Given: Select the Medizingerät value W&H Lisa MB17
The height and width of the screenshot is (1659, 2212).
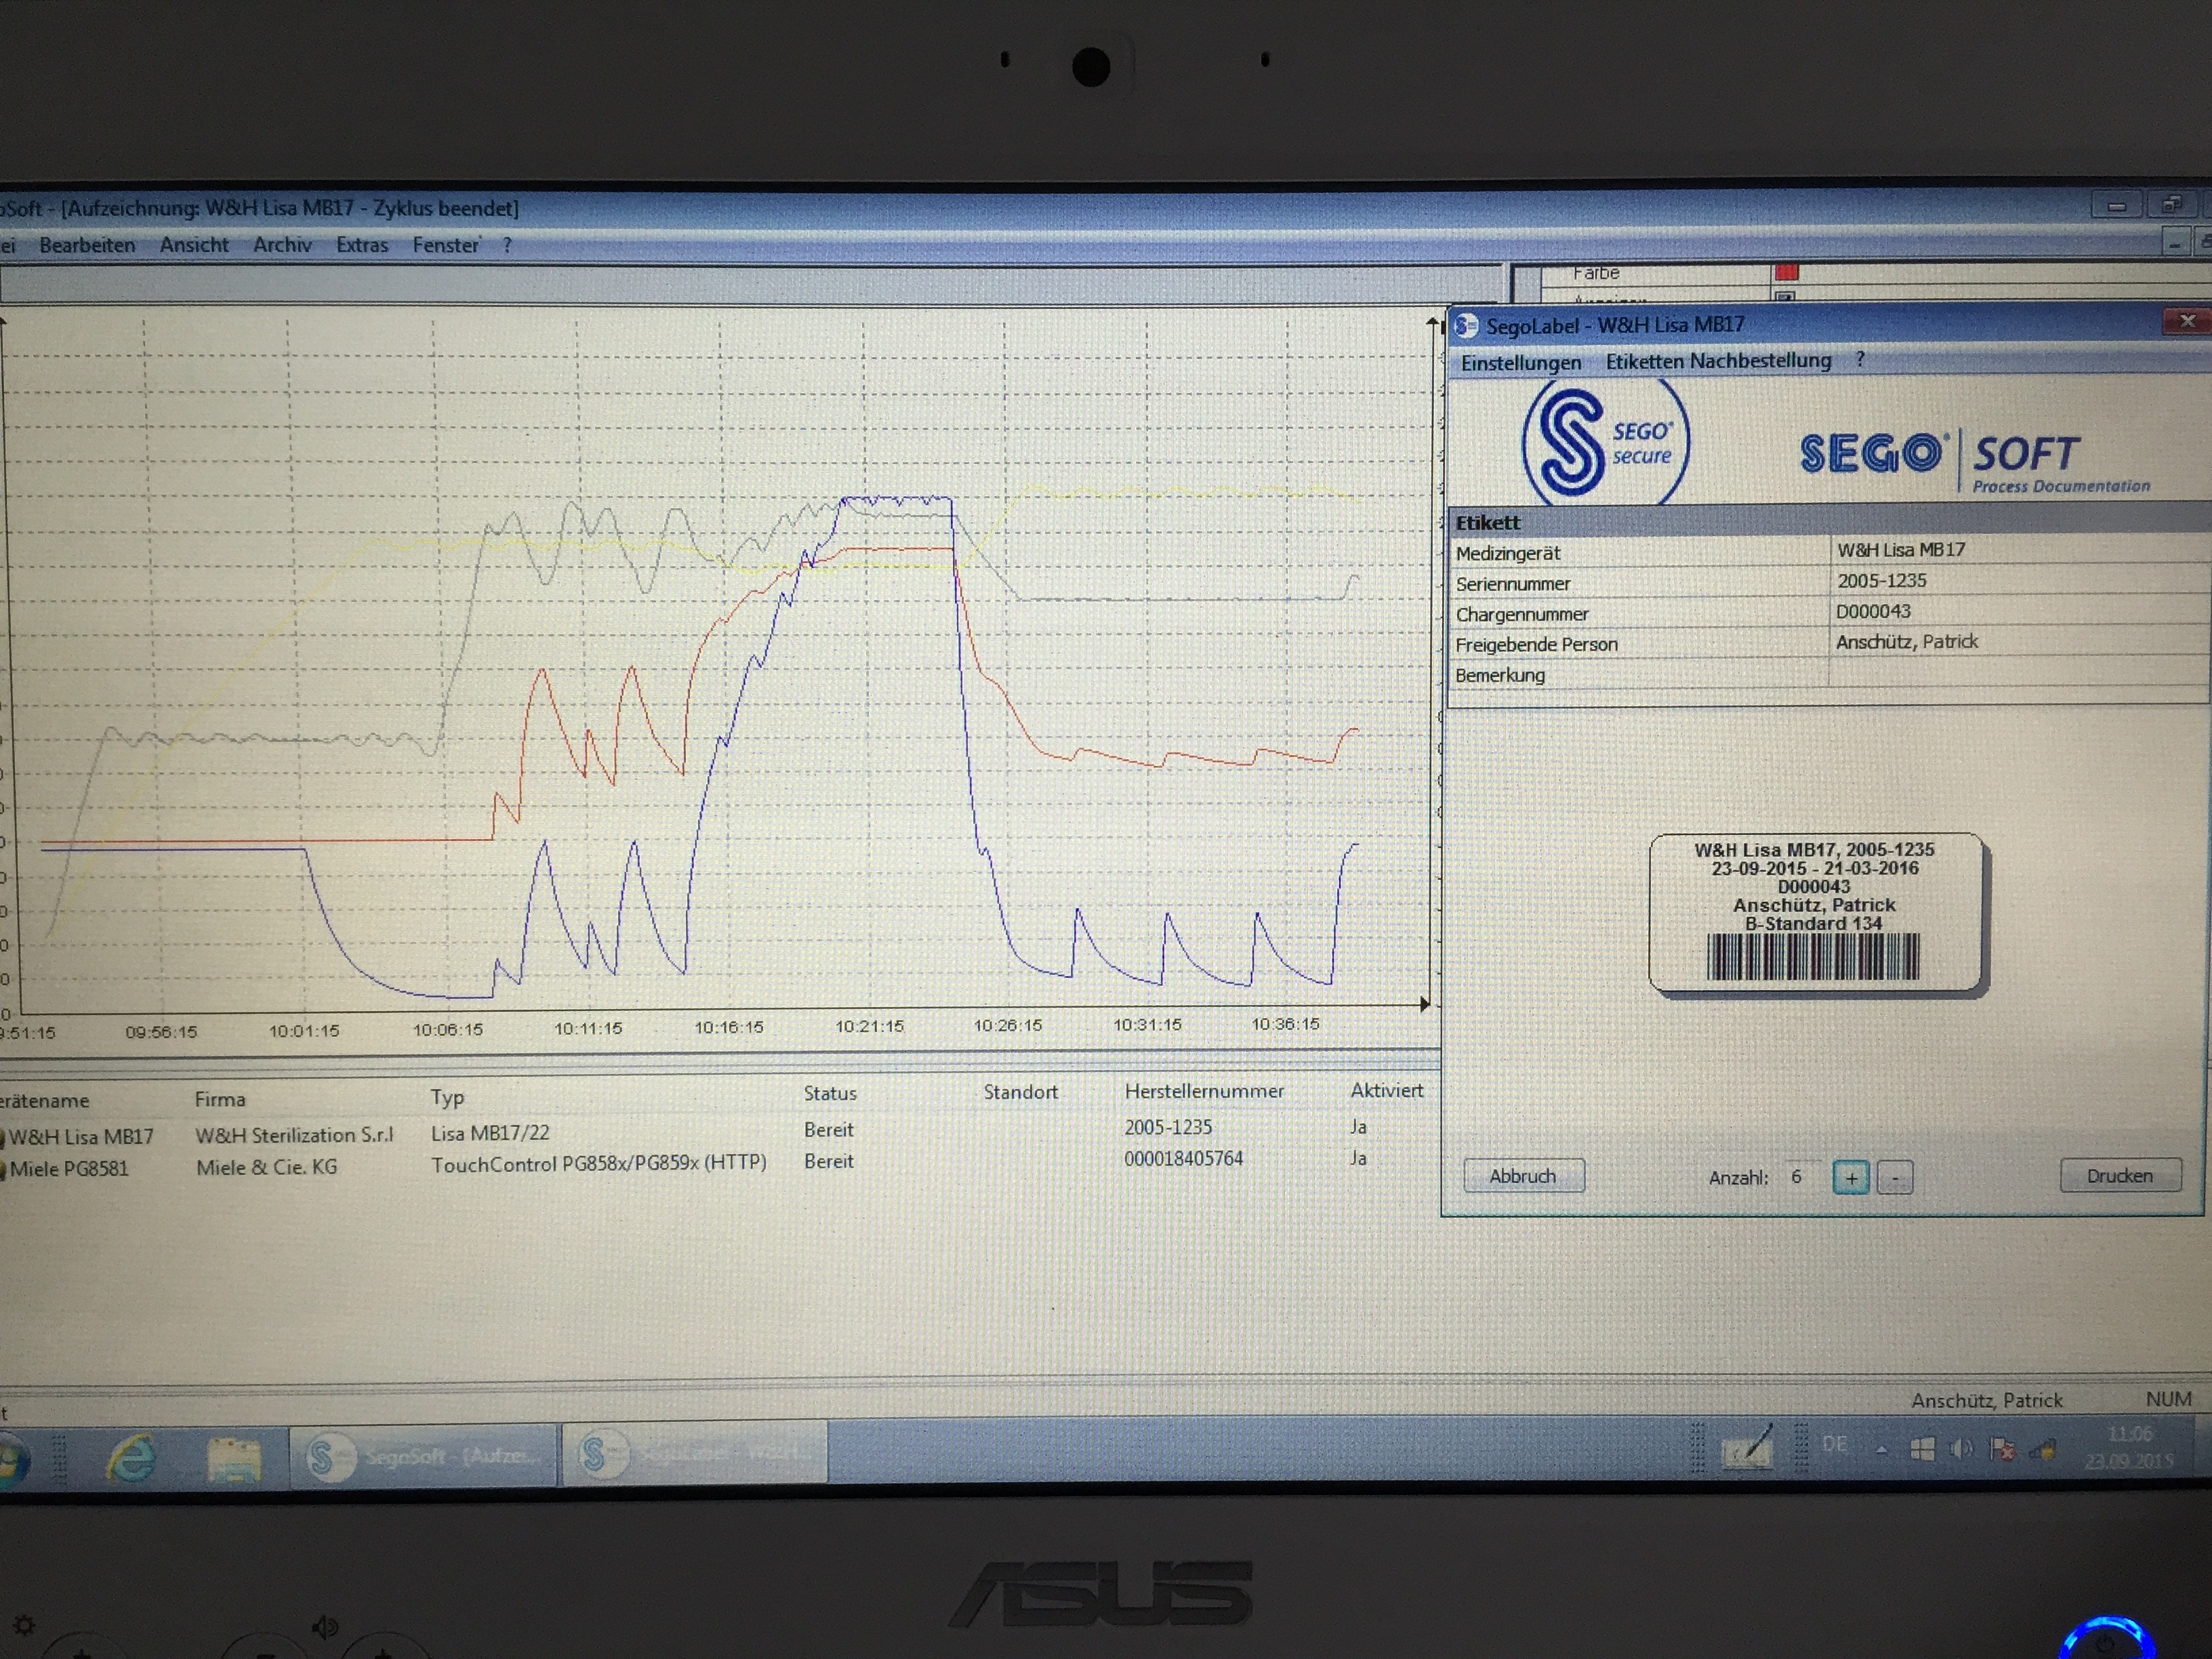Looking at the screenshot, I should (x=1901, y=550).
